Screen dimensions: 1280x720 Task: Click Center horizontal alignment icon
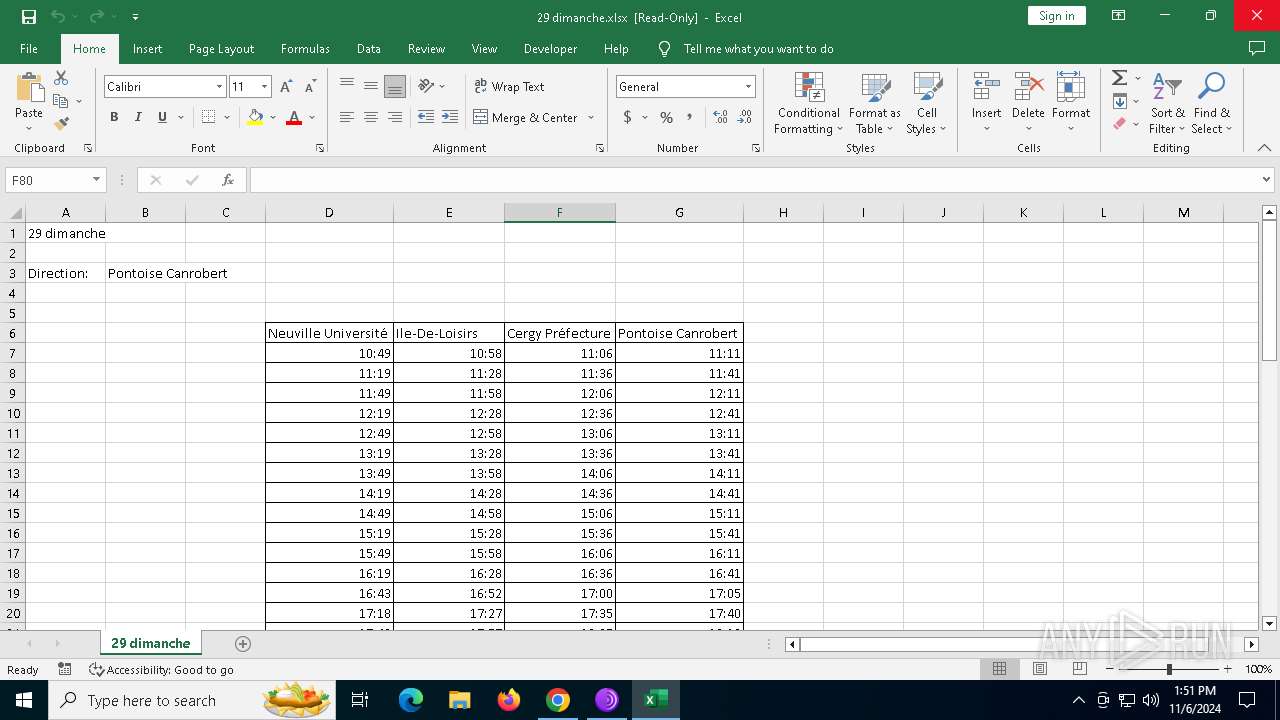click(371, 117)
